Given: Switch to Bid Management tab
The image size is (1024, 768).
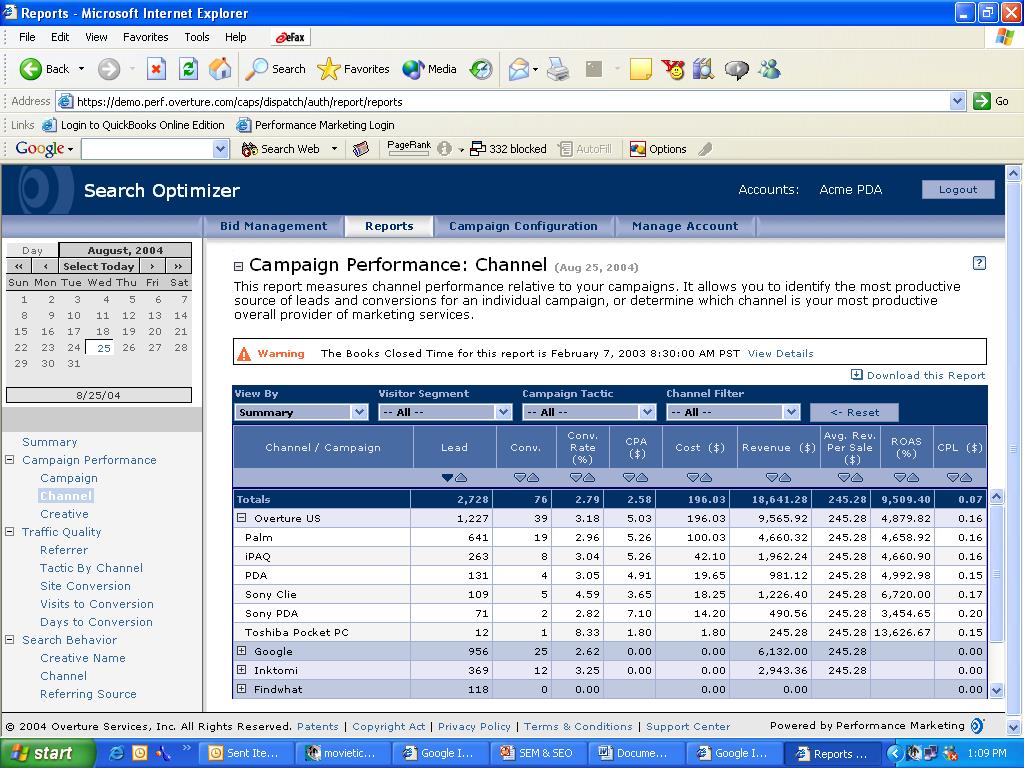Looking at the screenshot, I should click(273, 226).
